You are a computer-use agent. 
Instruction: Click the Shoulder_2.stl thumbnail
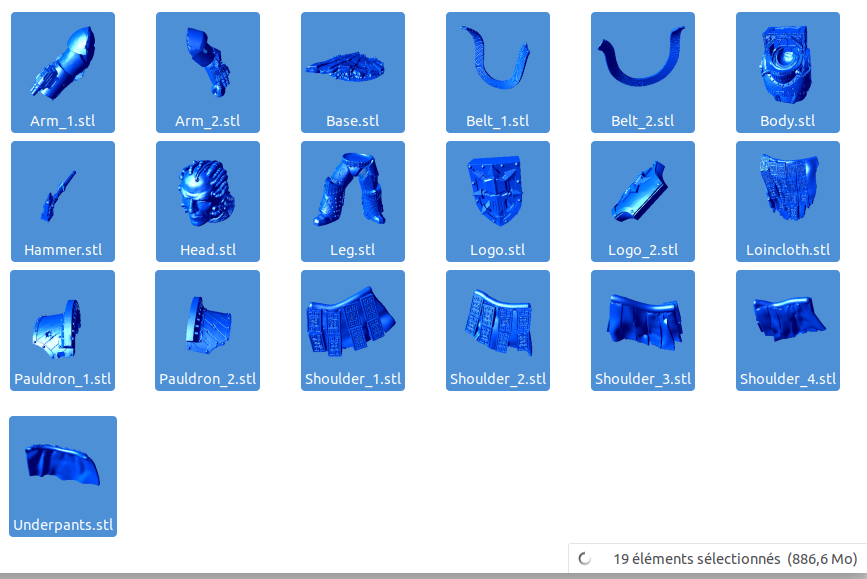(499, 321)
